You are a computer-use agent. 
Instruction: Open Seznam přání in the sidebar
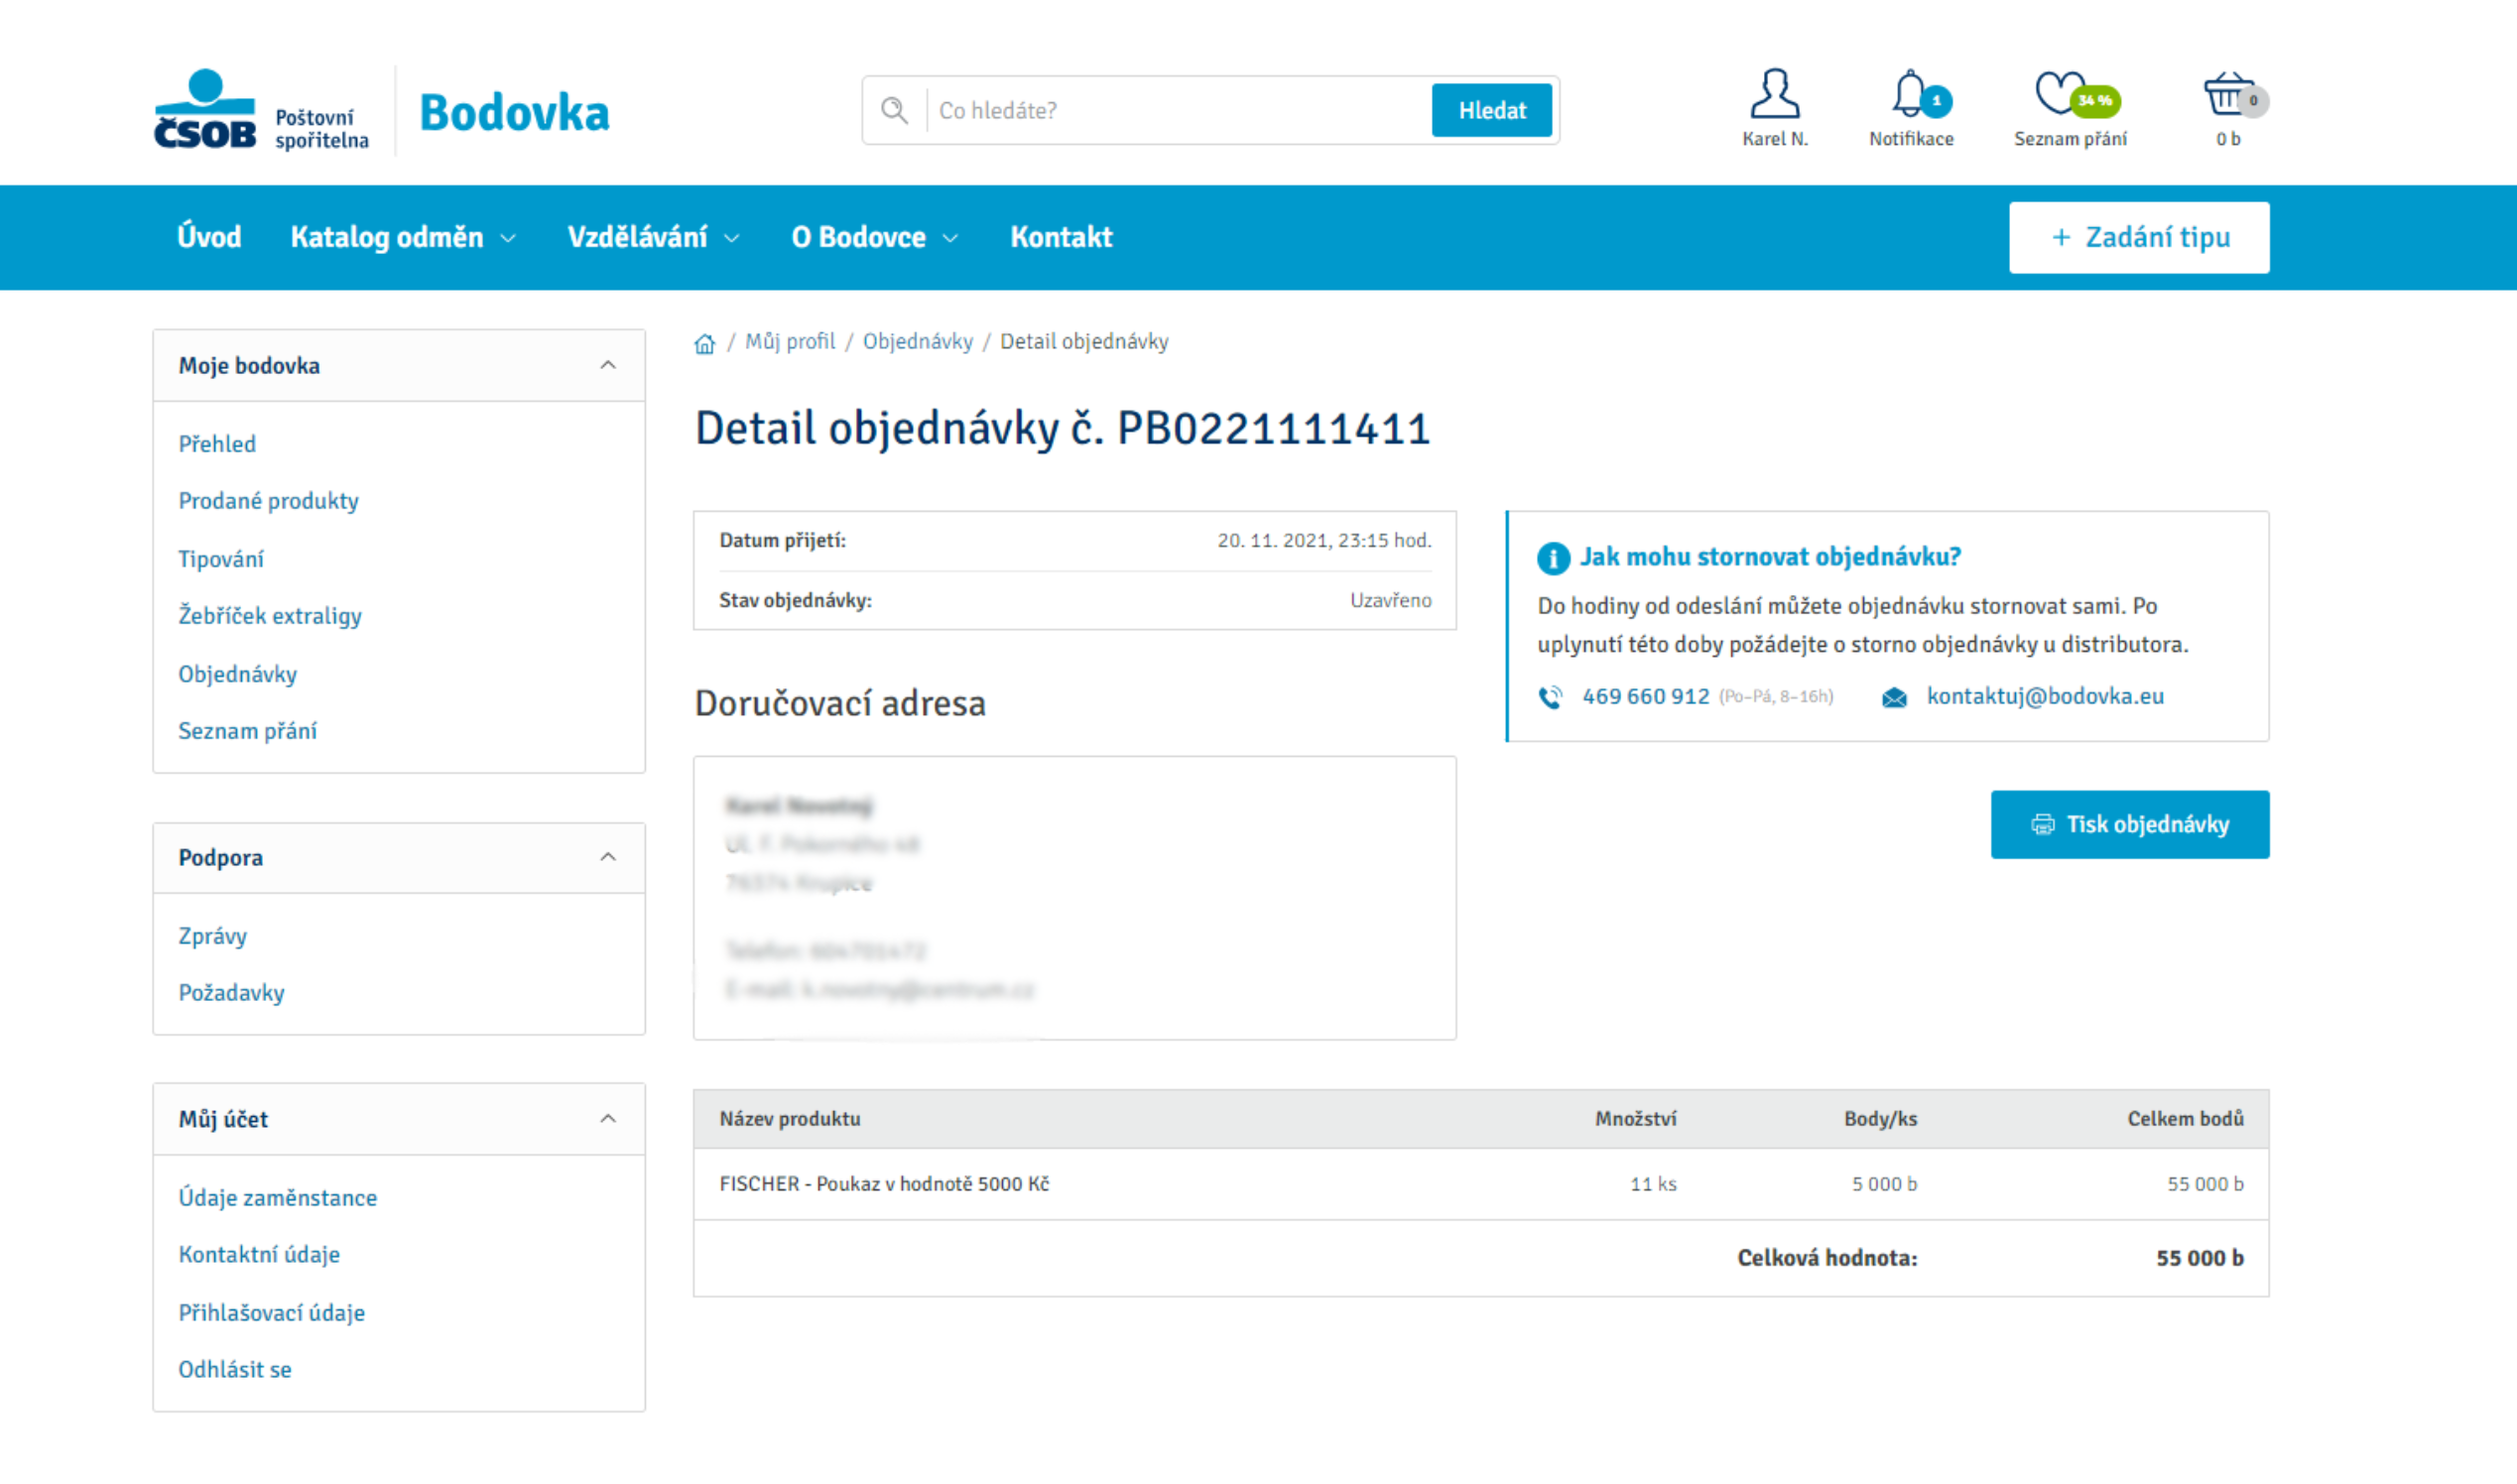[x=247, y=731]
